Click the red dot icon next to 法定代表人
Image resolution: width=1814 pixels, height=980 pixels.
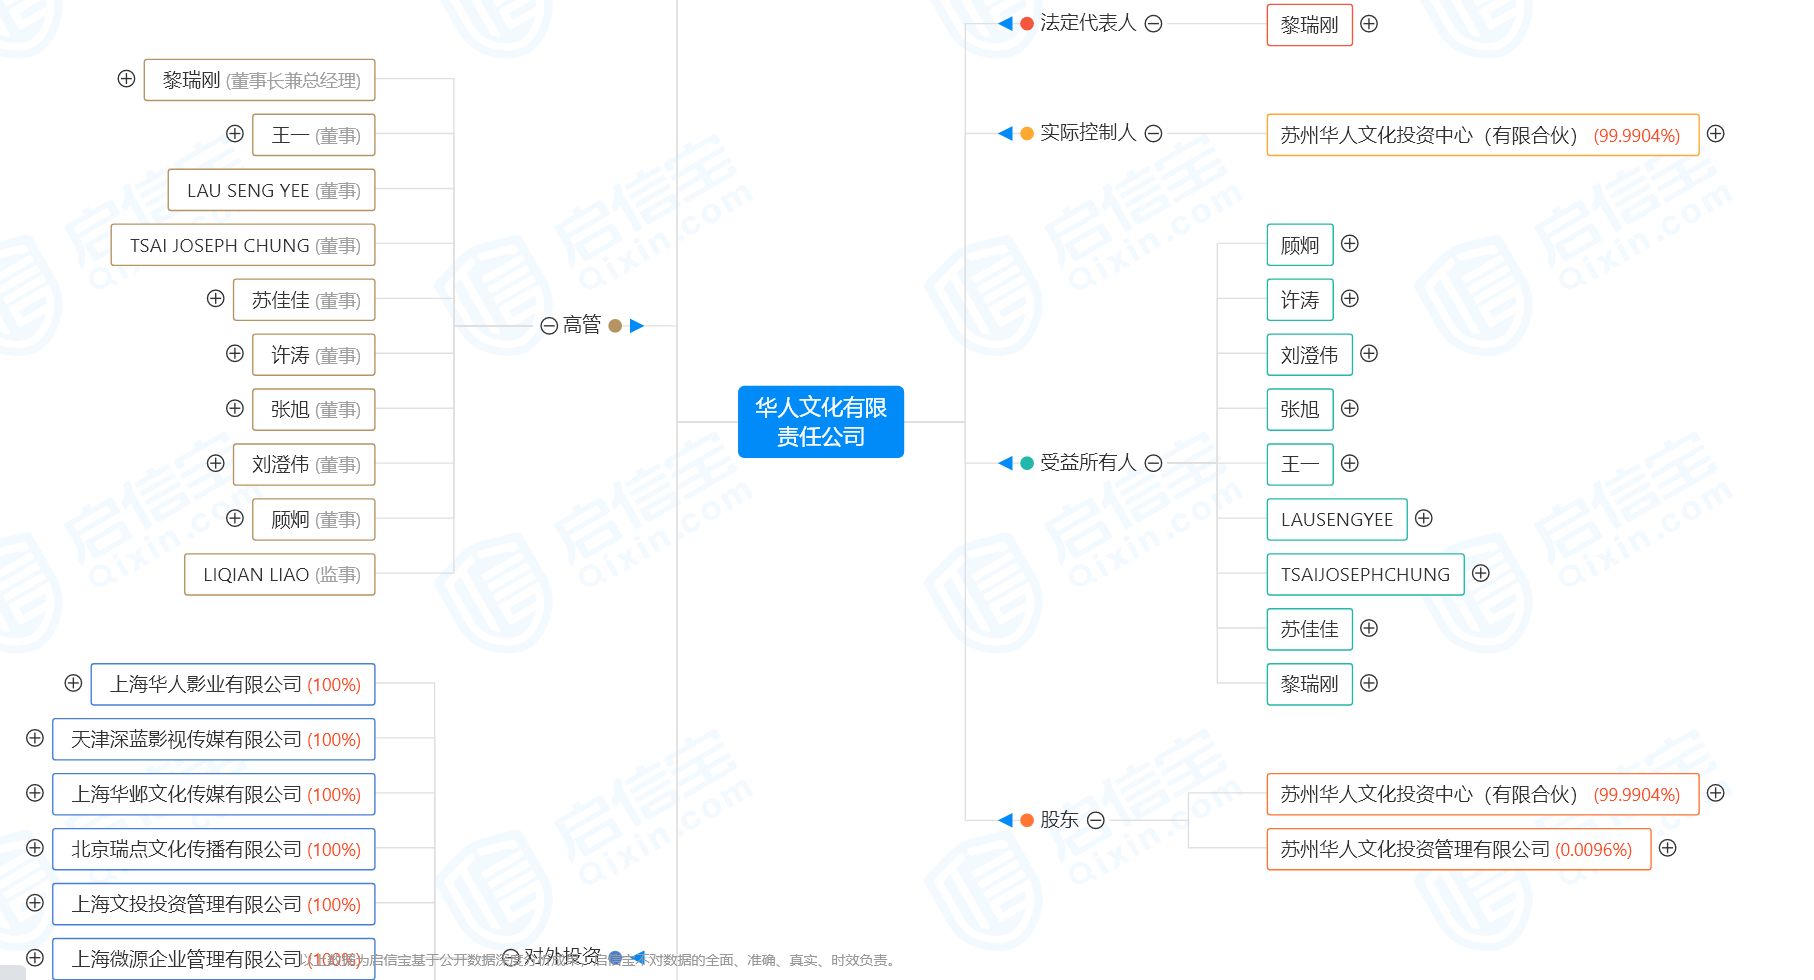(x=1026, y=24)
